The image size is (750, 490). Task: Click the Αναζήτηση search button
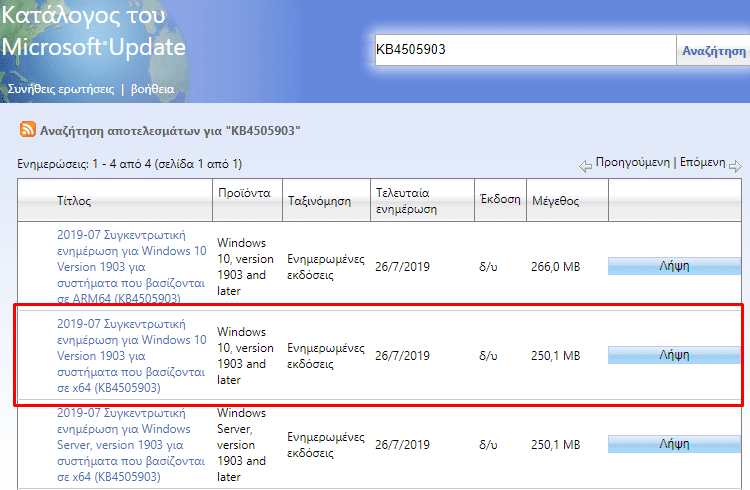(x=714, y=50)
